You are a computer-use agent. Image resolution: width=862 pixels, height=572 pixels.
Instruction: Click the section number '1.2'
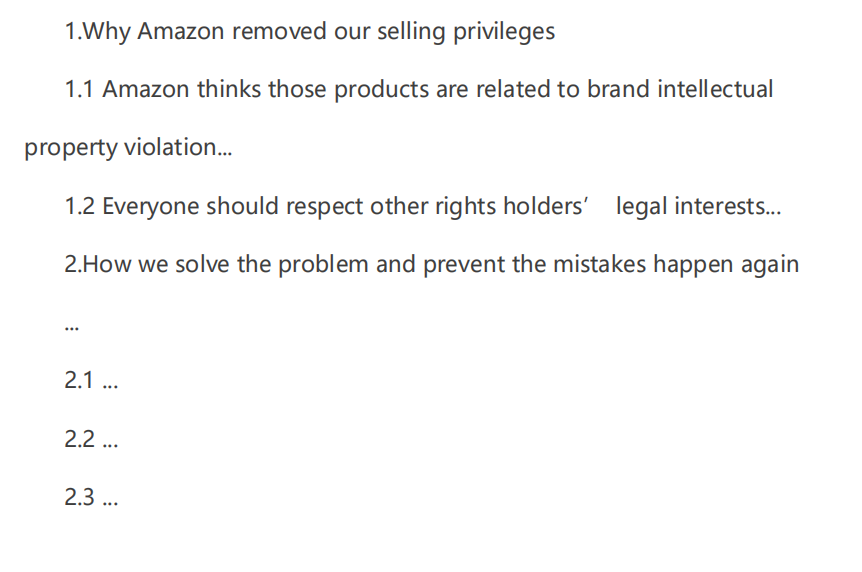80,206
